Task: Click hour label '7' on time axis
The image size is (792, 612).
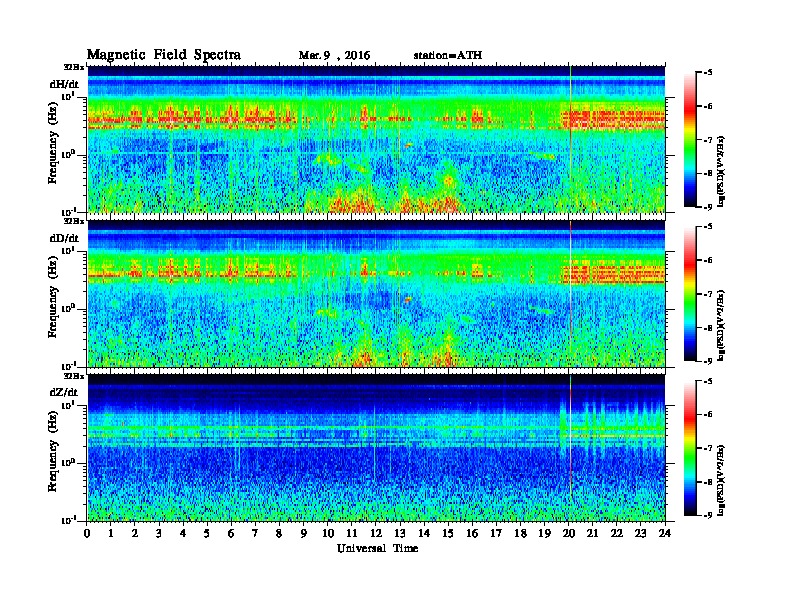Action: tap(255, 534)
